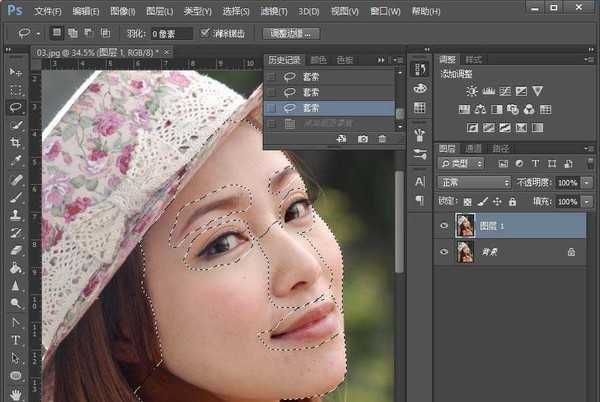Click the feather (羽化) input field

(172, 33)
